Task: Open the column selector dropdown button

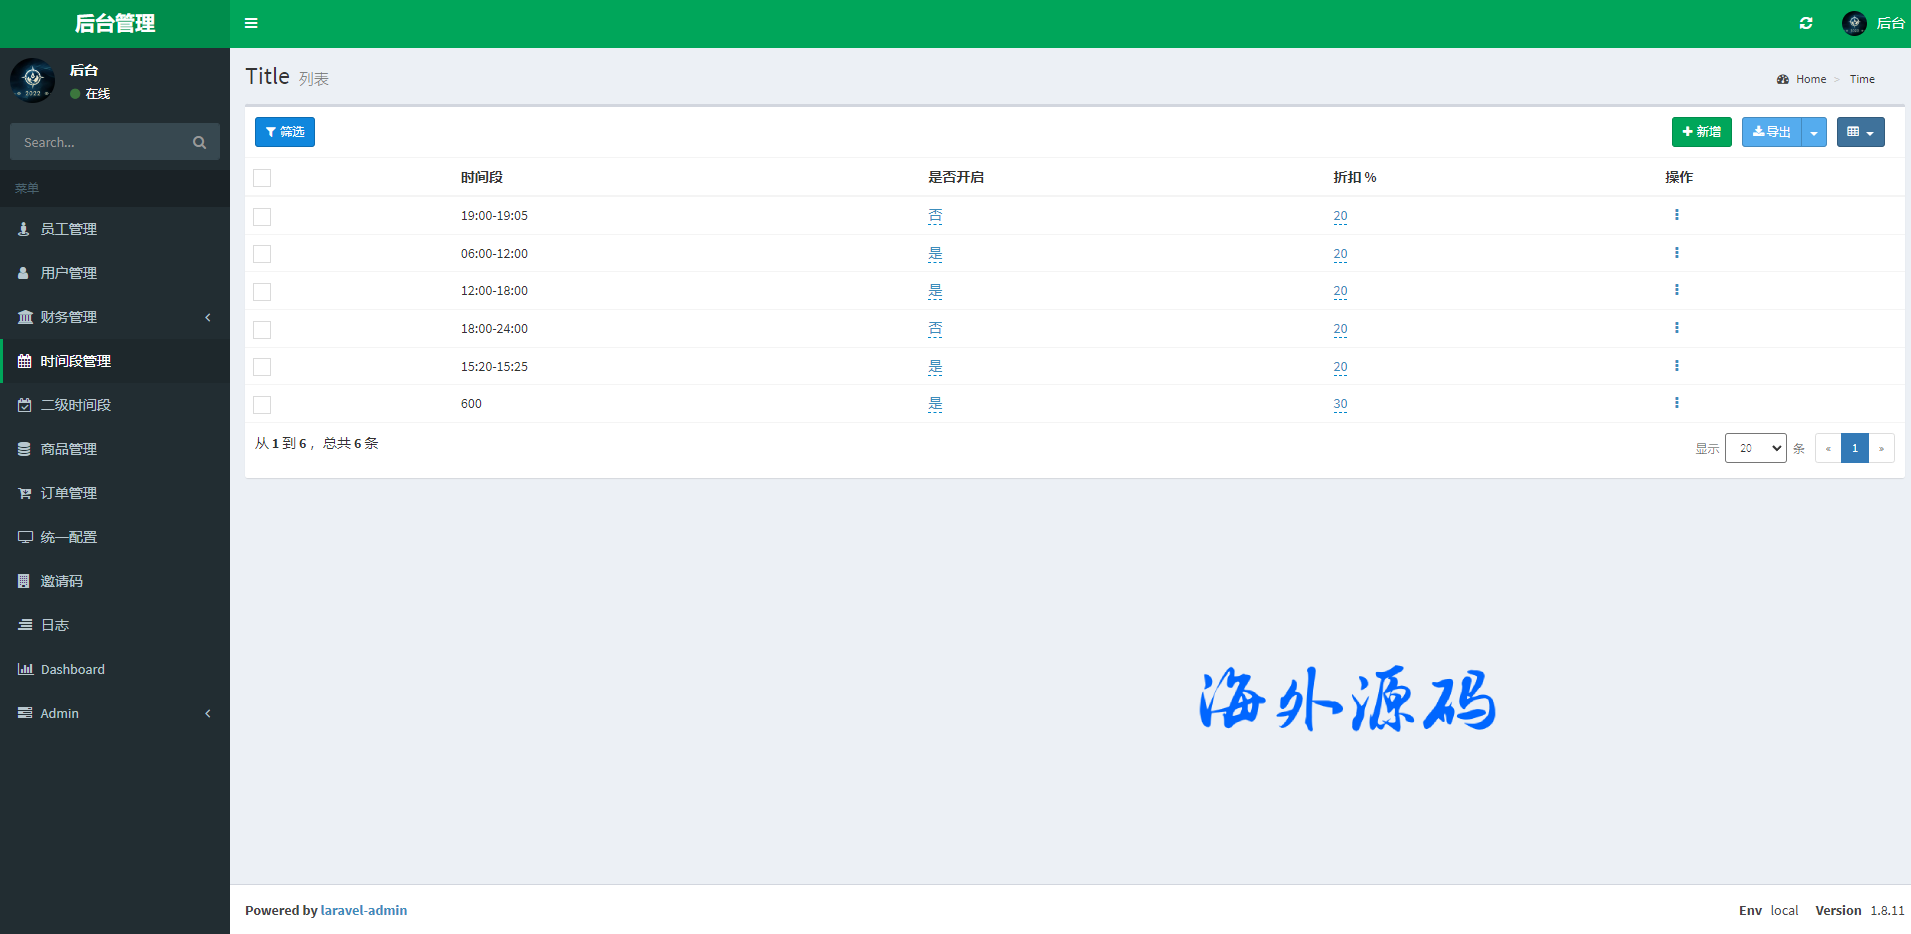Action: pyautogui.click(x=1859, y=132)
